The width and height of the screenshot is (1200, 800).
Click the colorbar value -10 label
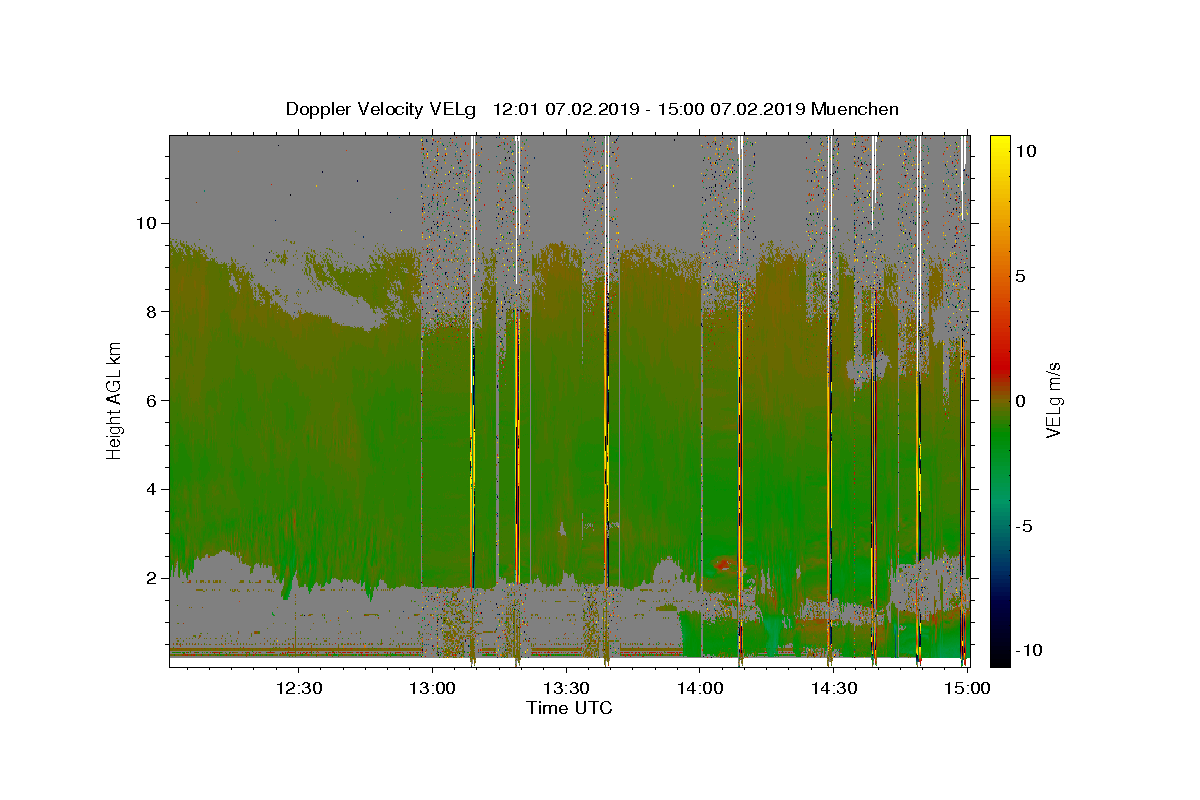point(1028,650)
